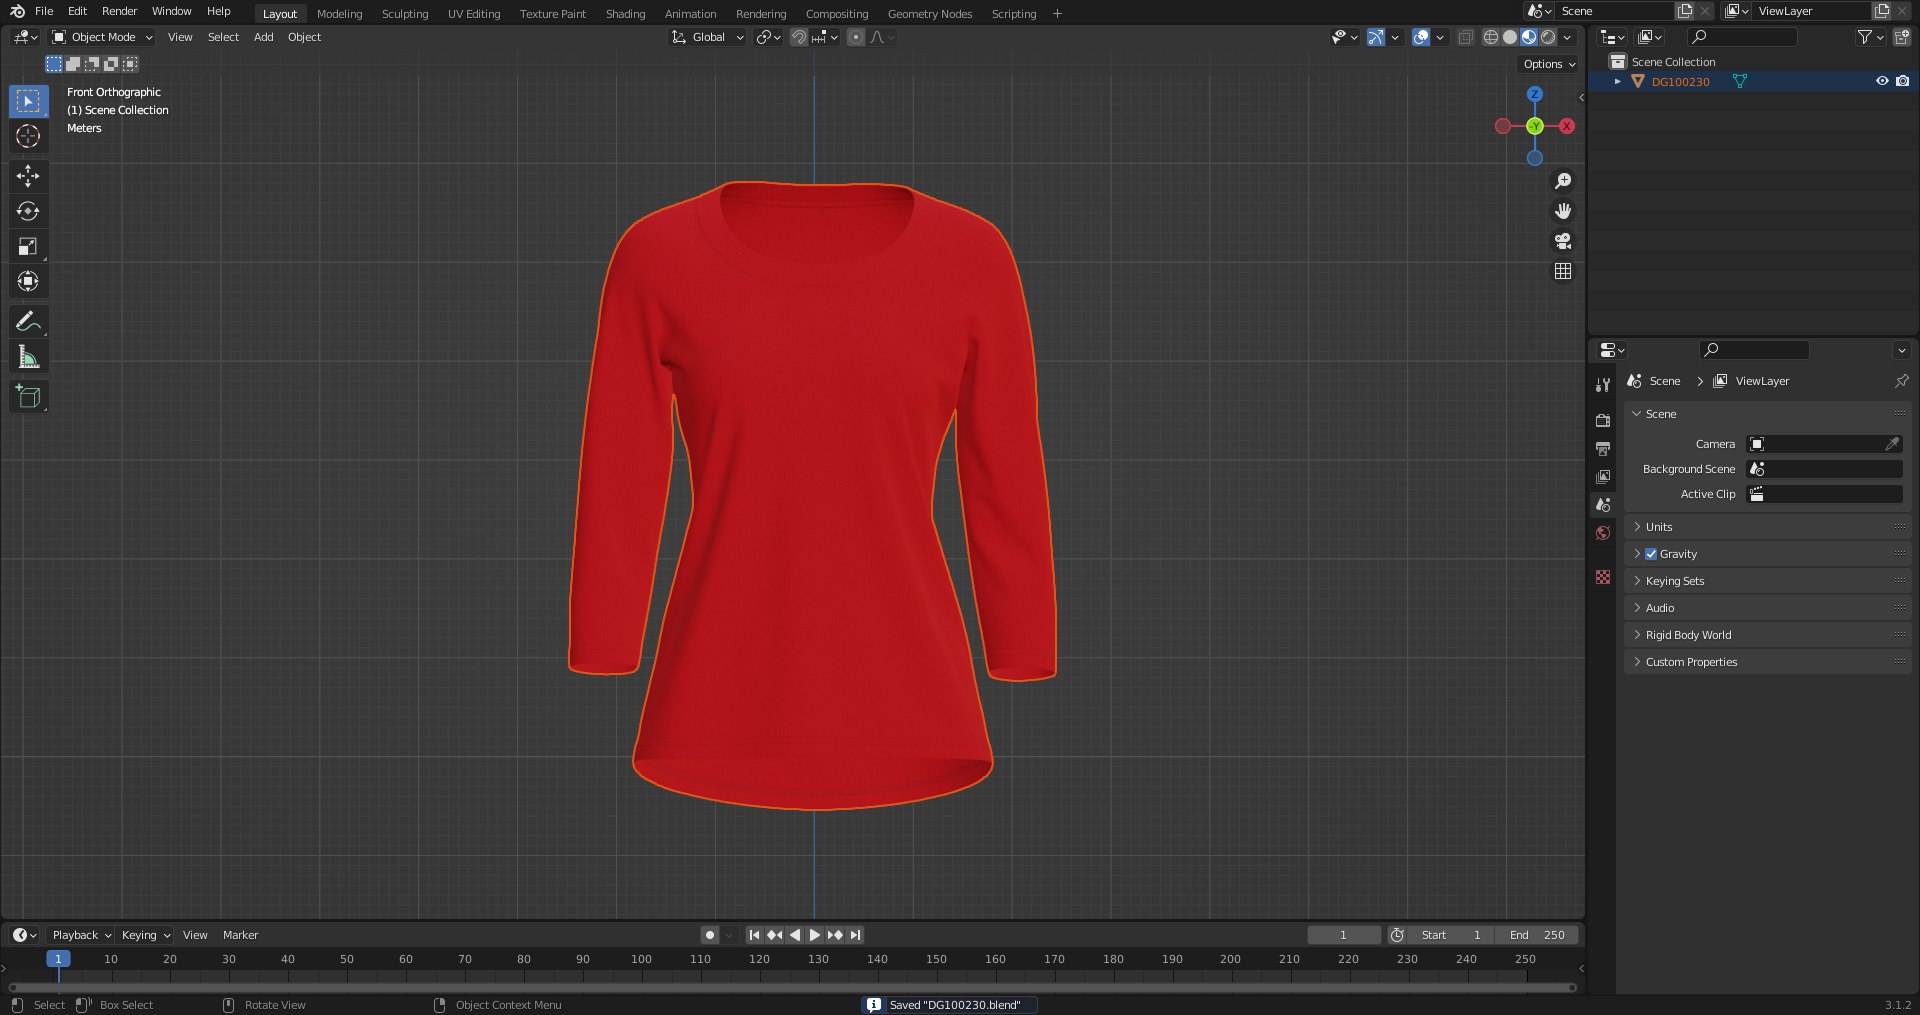Select the Scale tool

(x=28, y=246)
